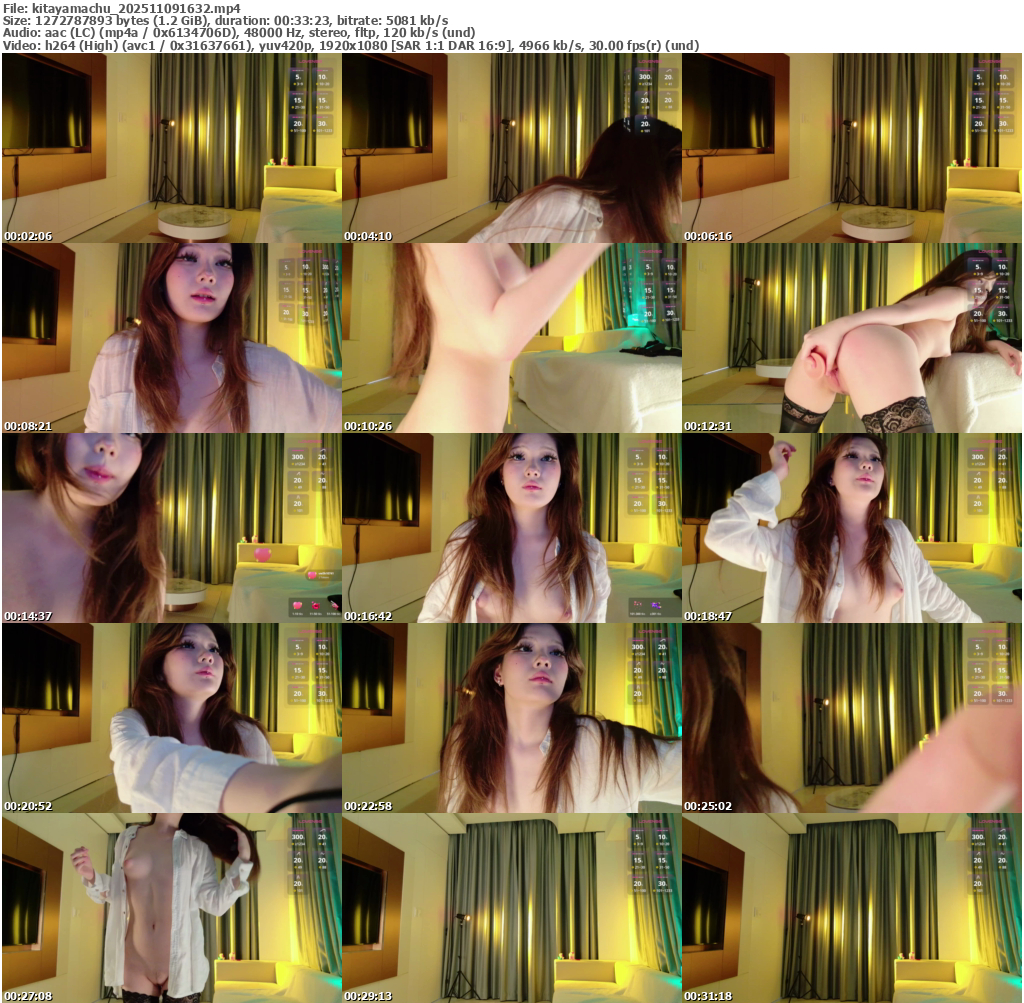Open the thumbnail stamped 00:04:10

tap(512, 148)
